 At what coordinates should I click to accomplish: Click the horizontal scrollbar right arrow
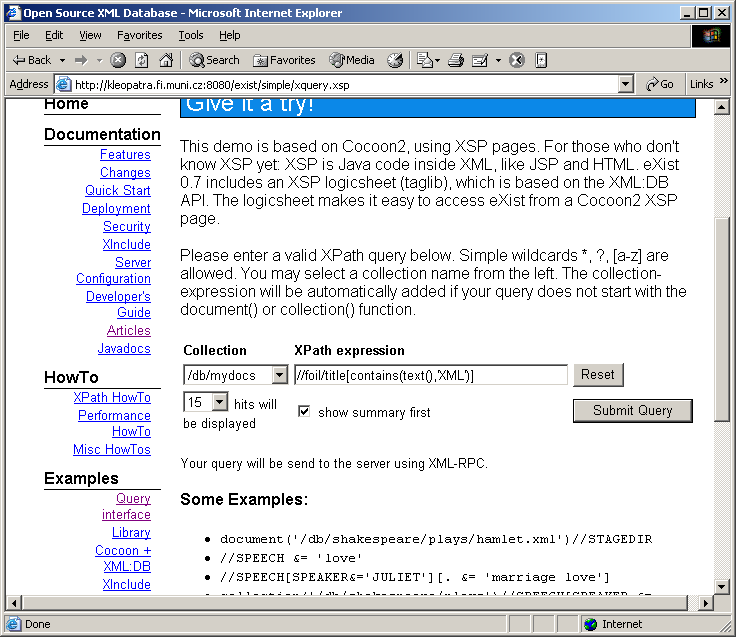click(705, 603)
